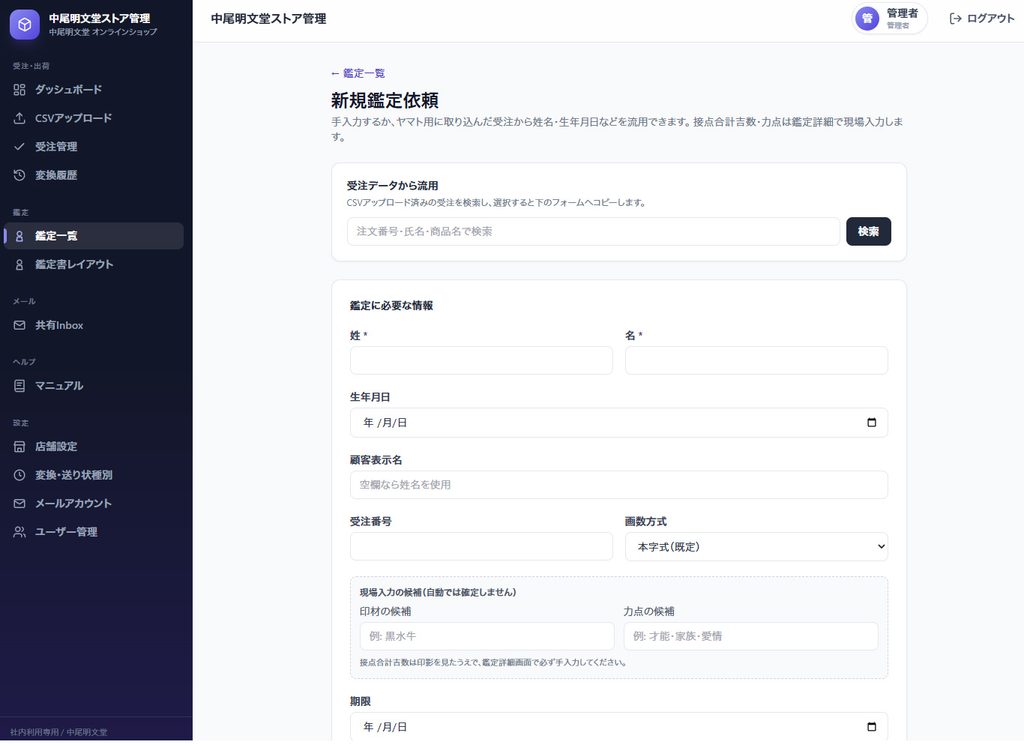Click the 中尾明文堂ストア管理 header title
This screenshot has width=1024, height=747.
tap(268, 18)
